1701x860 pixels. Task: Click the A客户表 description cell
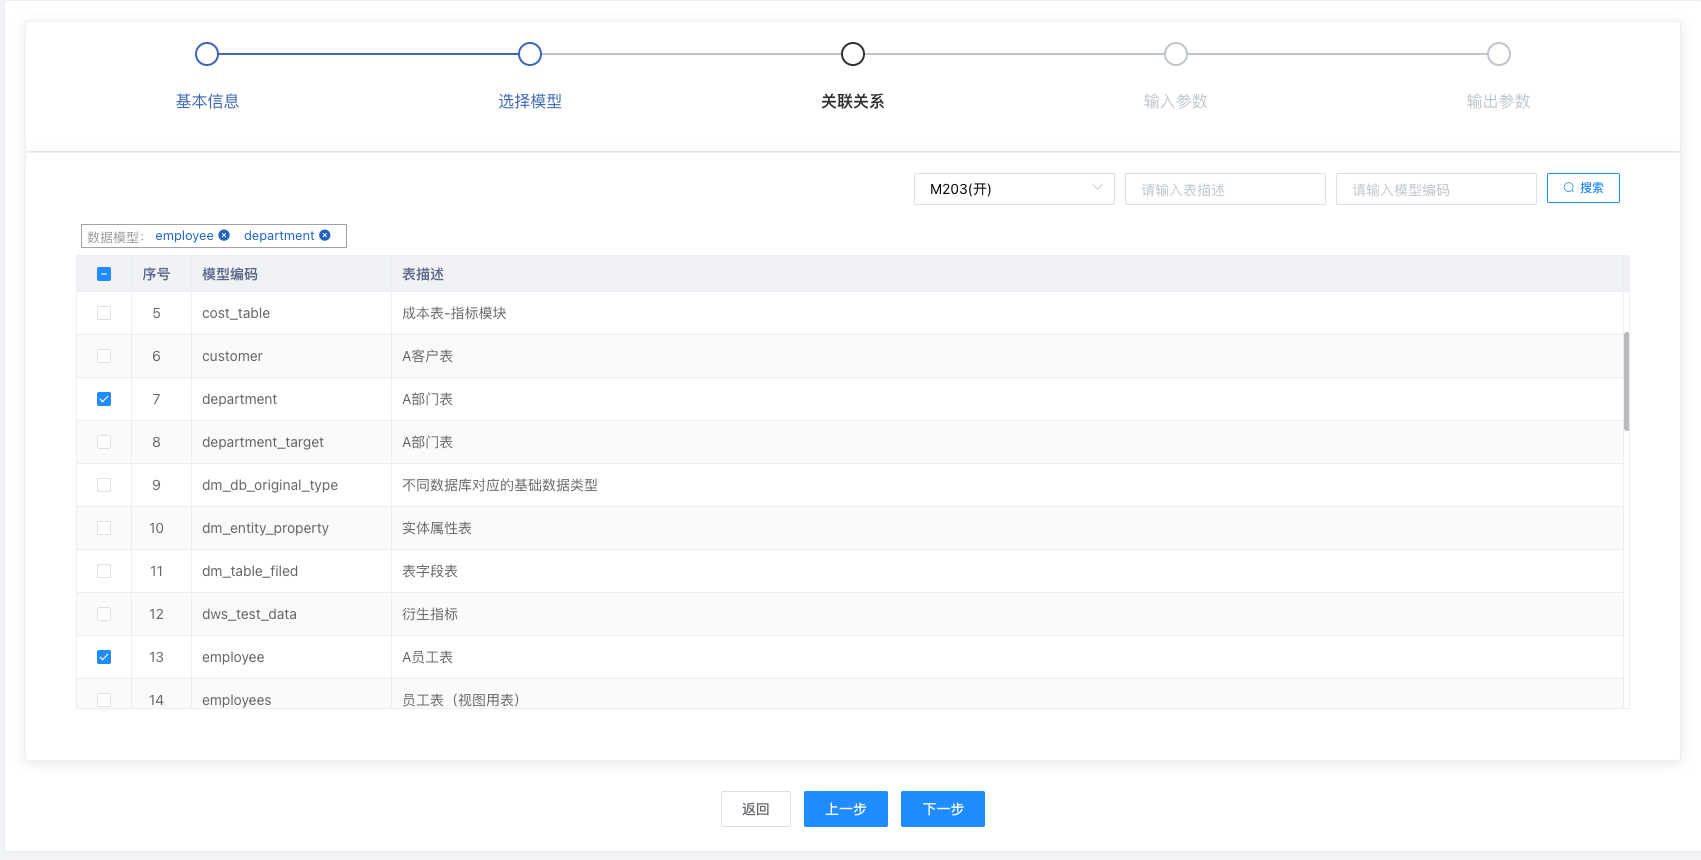[x=1007, y=356]
